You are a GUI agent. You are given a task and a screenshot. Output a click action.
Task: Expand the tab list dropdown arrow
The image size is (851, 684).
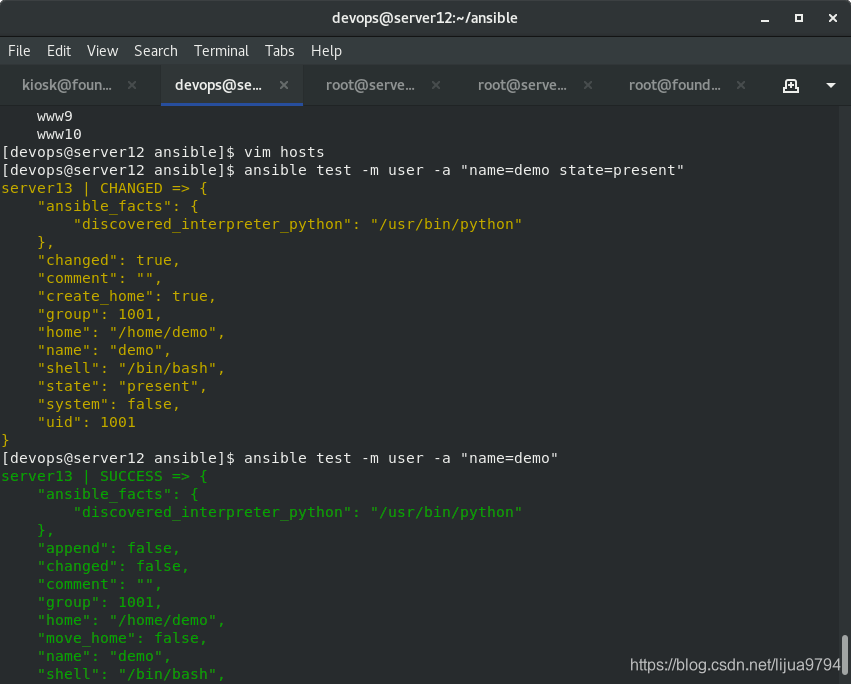tap(830, 85)
